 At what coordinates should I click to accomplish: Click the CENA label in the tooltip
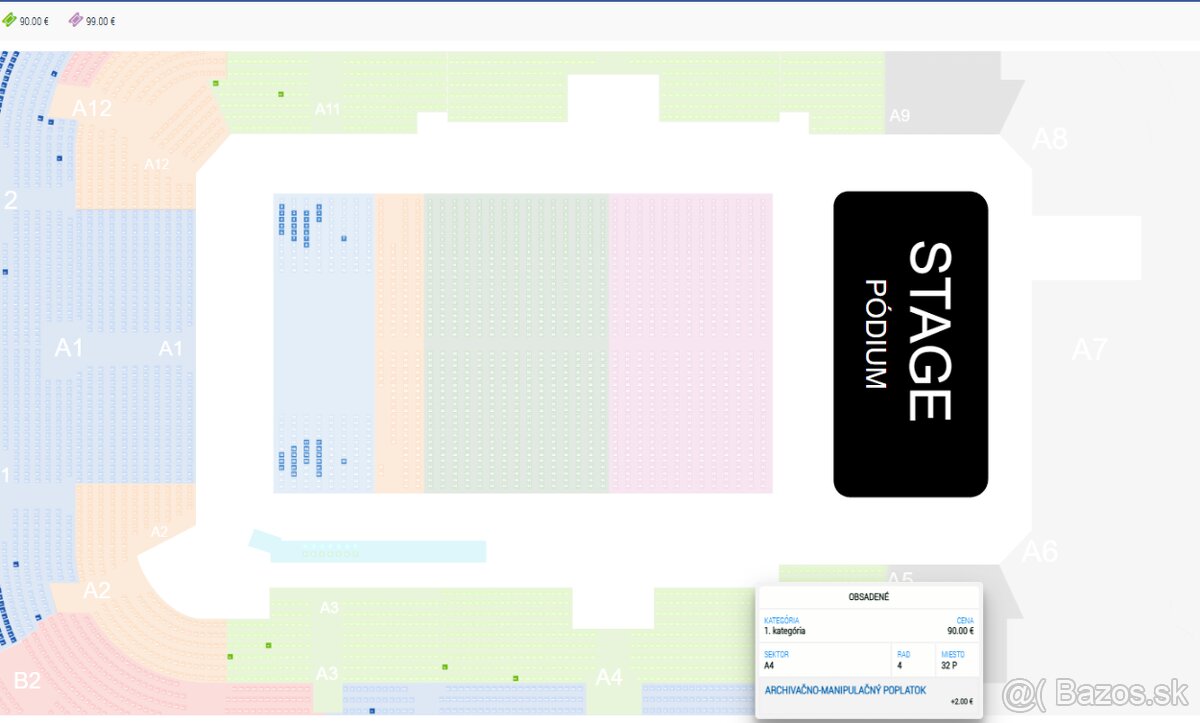tap(965, 621)
